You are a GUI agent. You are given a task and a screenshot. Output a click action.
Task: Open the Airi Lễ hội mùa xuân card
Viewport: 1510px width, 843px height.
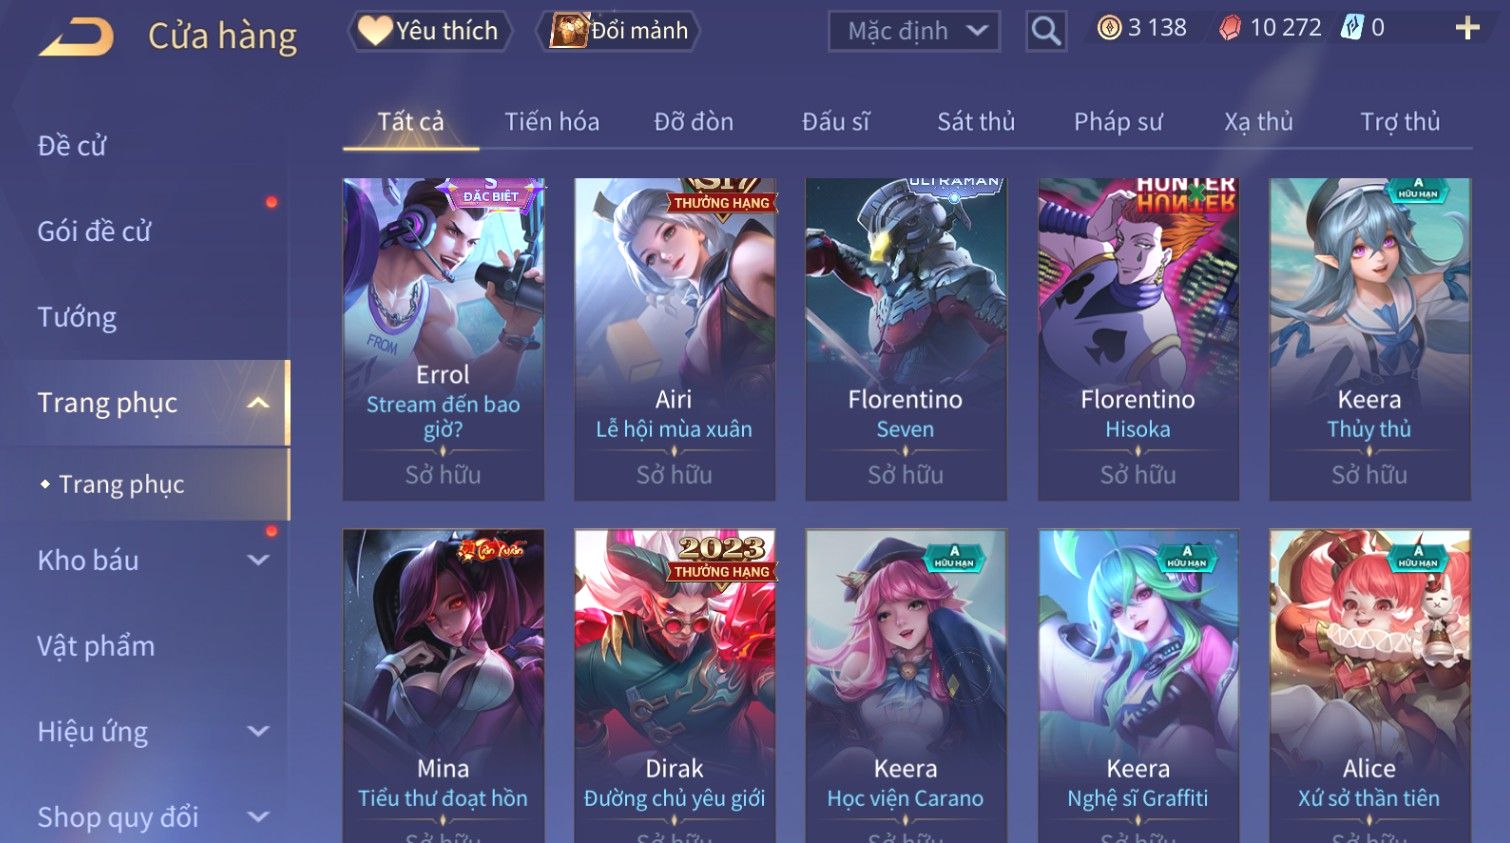tap(675, 339)
